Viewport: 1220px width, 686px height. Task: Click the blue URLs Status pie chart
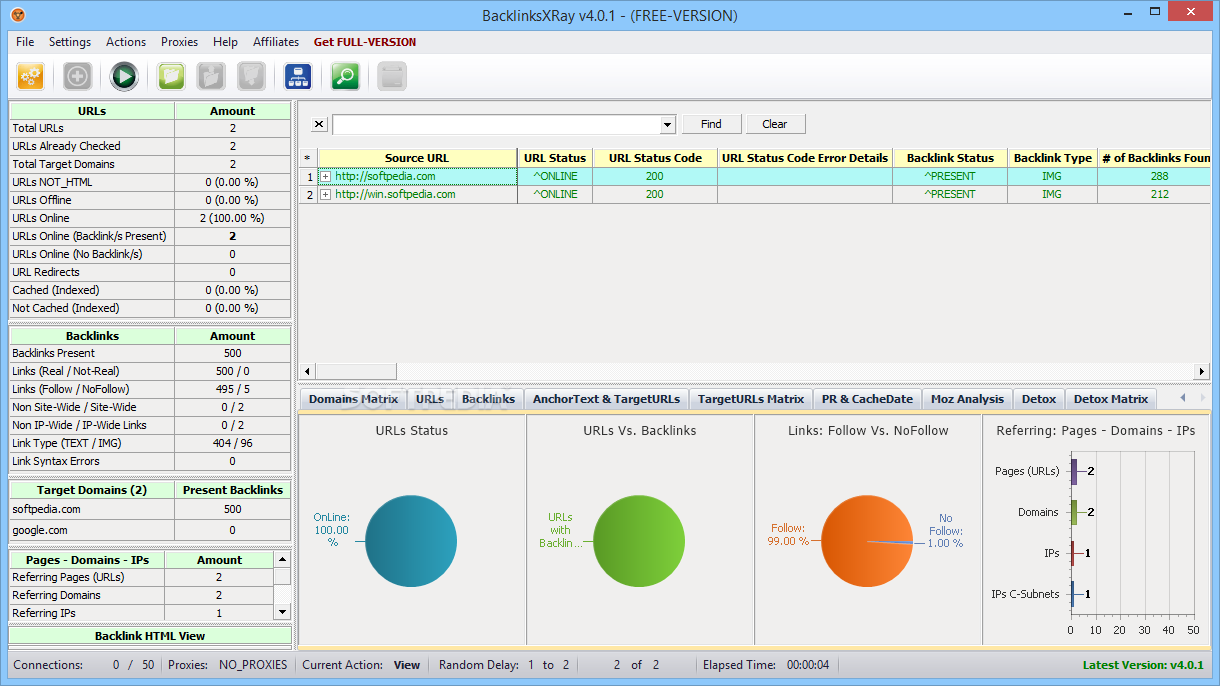(x=411, y=541)
